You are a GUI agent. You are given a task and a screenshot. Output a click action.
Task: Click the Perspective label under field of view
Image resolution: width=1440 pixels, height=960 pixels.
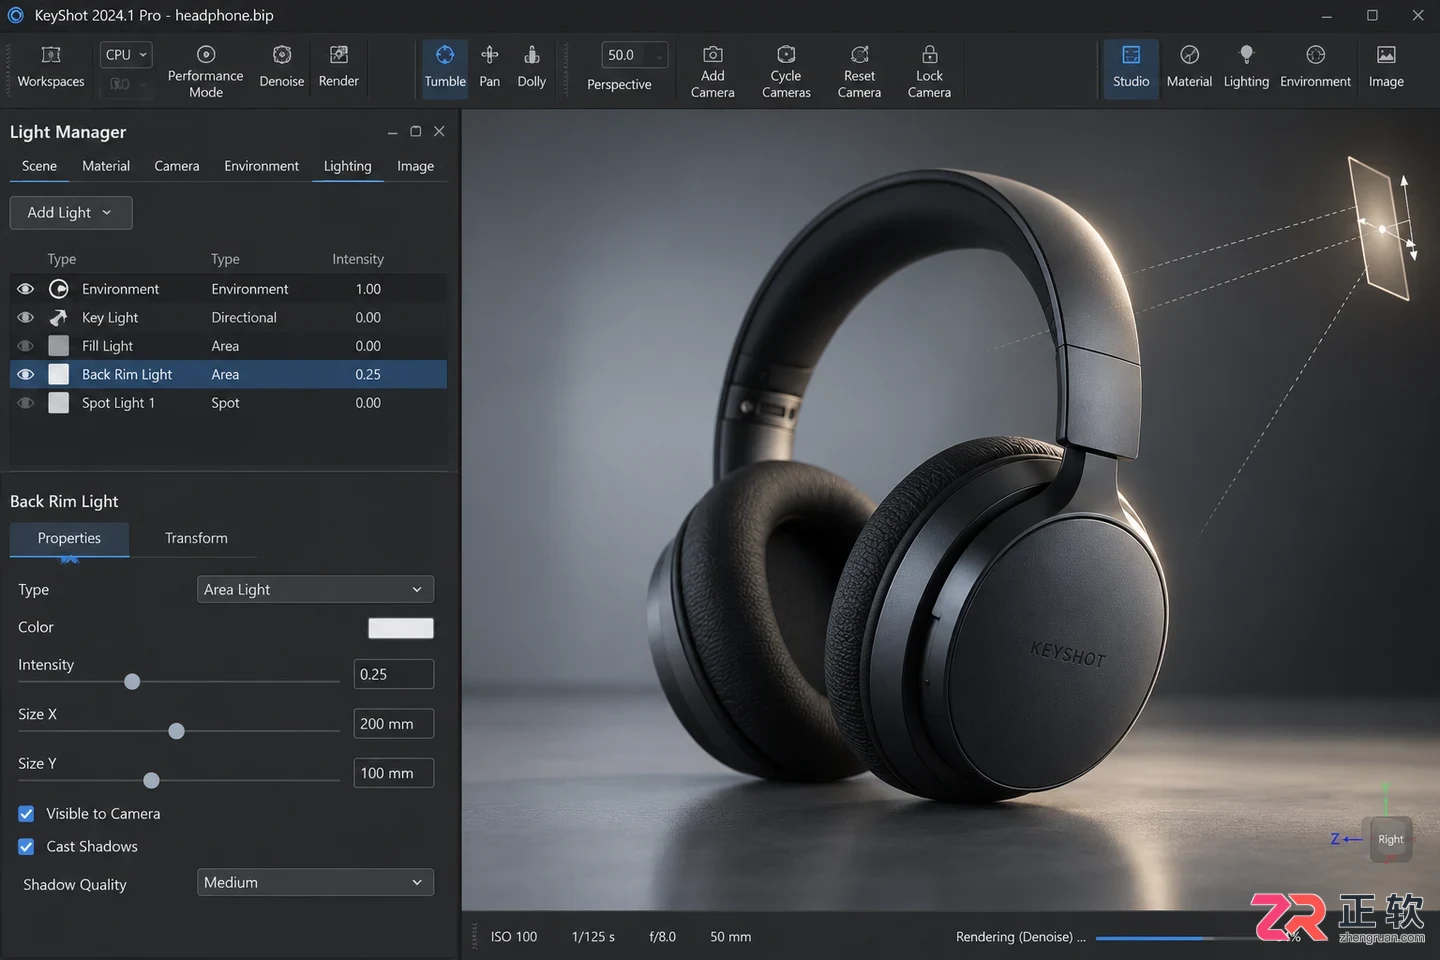[x=619, y=85]
